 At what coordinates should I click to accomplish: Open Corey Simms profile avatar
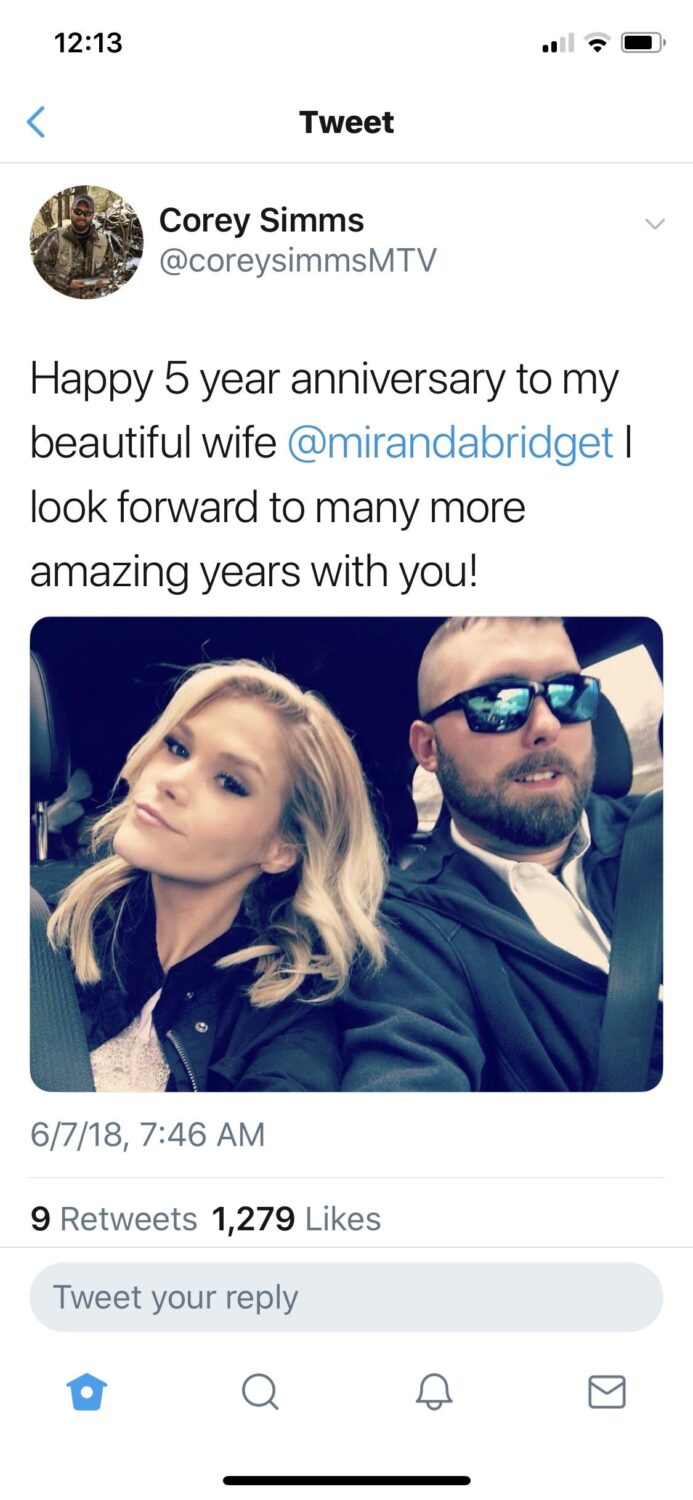[86, 242]
